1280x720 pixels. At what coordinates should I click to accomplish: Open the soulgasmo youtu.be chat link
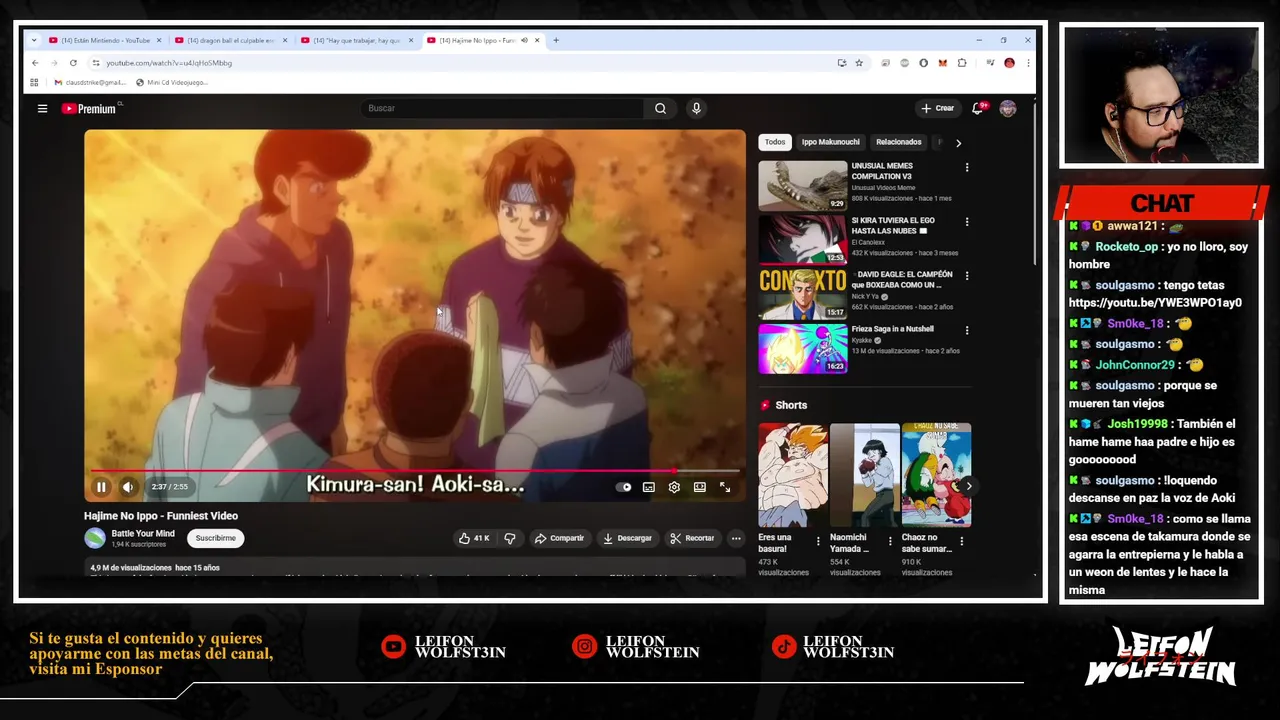pos(1155,303)
